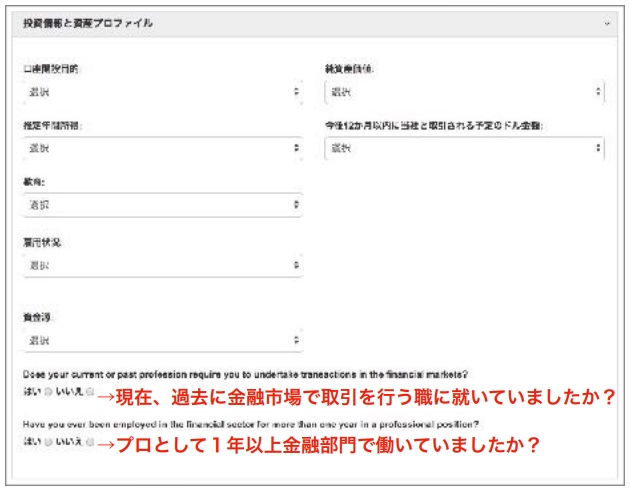Image resolution: width=630 pixels, height=491 pixels.
Task: Click the stepper arrows on 雇用状況 select
Action: (x=296, y=265)
